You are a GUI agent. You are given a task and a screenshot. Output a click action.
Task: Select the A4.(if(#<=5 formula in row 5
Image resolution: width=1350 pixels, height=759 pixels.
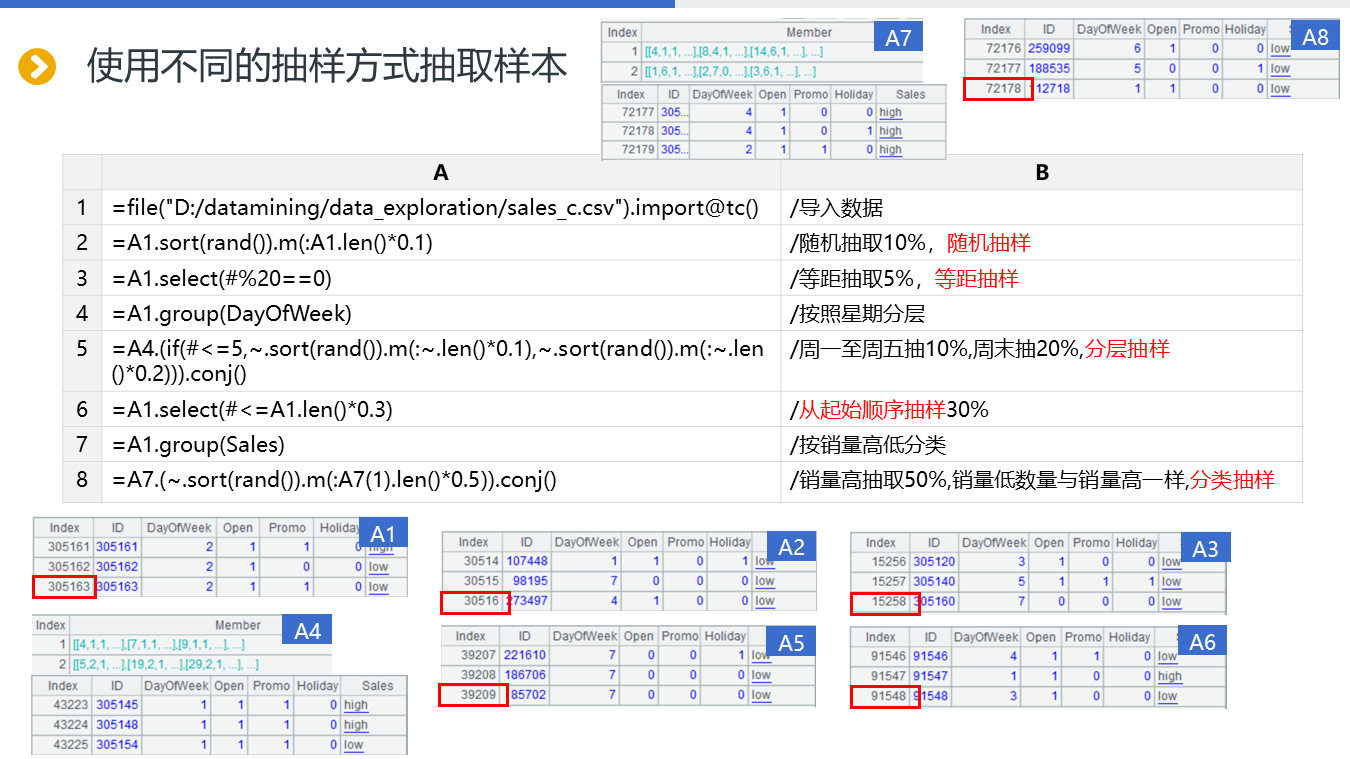coord(440,361)
